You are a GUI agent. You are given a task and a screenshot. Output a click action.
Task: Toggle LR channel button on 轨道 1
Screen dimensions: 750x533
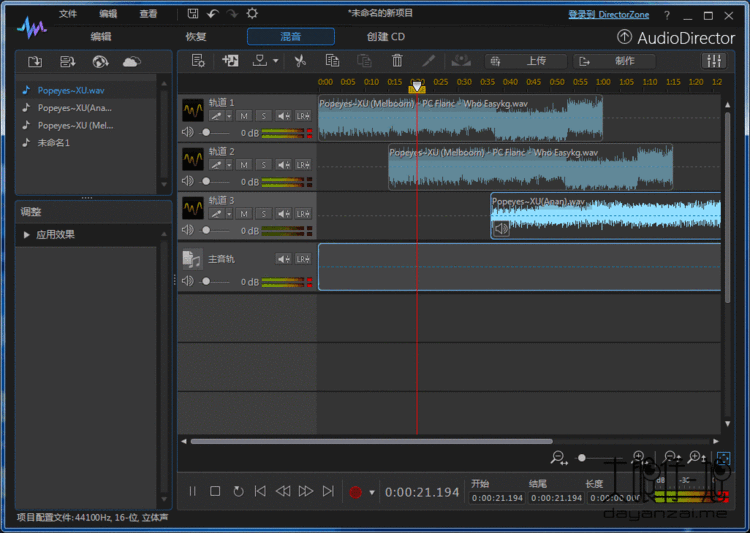[303, 116]
